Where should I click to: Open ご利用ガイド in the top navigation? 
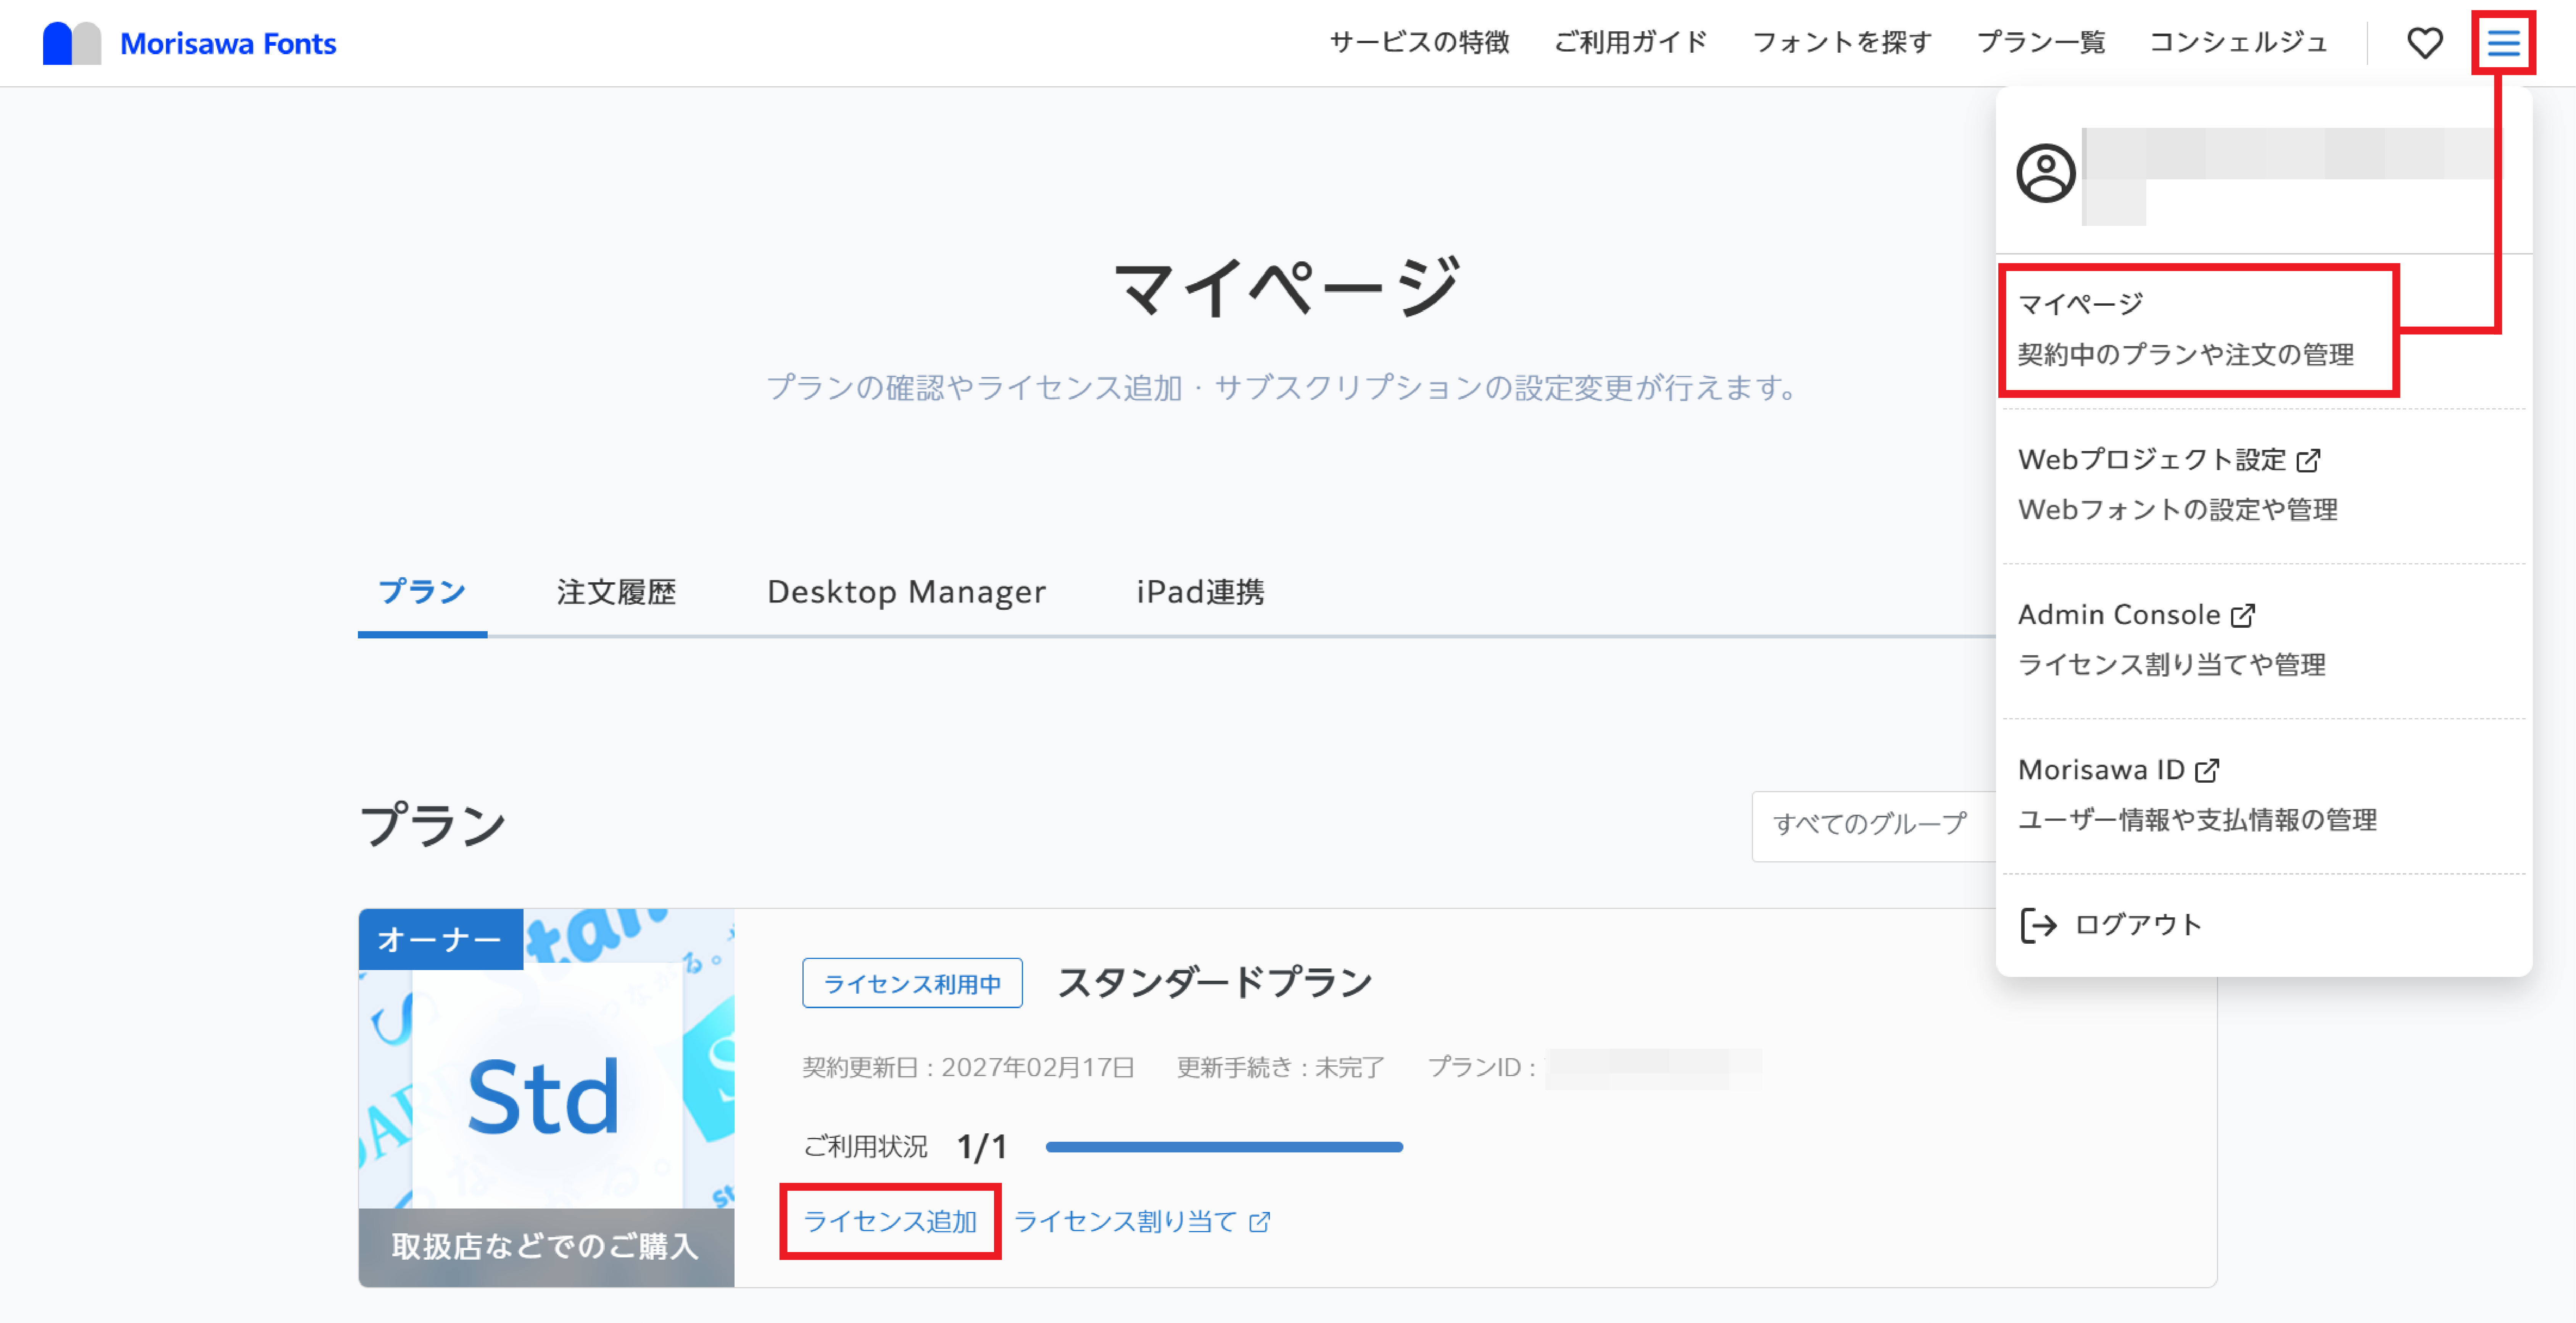(1630, 42)
